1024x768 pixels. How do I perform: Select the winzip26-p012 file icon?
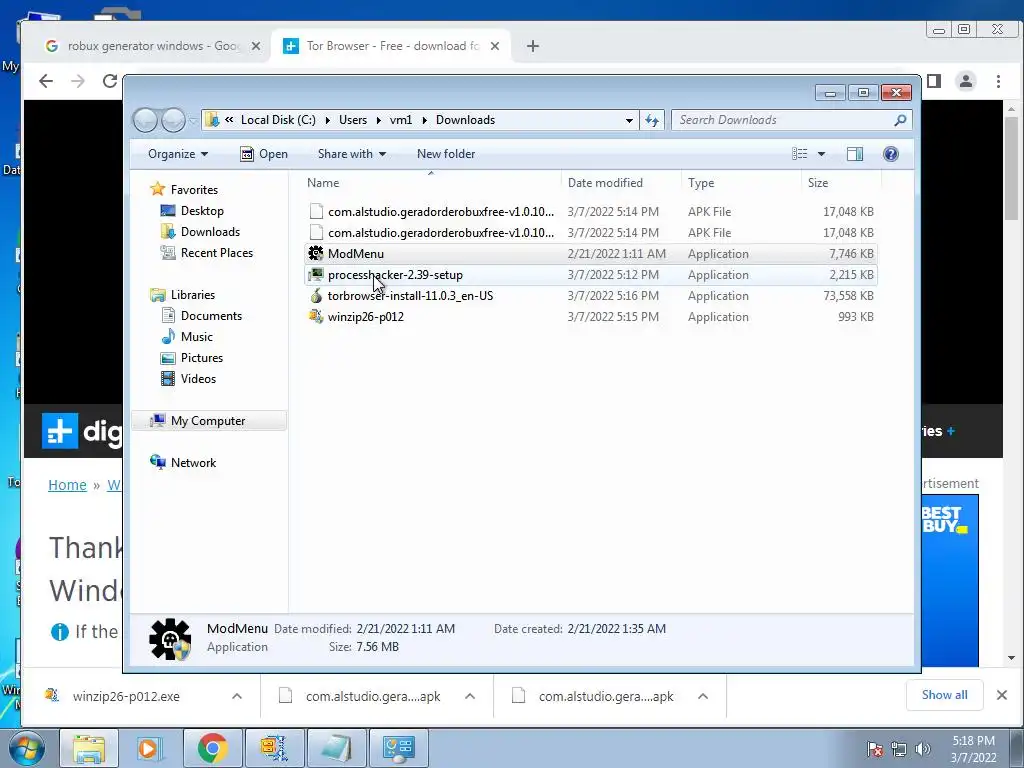[316, 317]
